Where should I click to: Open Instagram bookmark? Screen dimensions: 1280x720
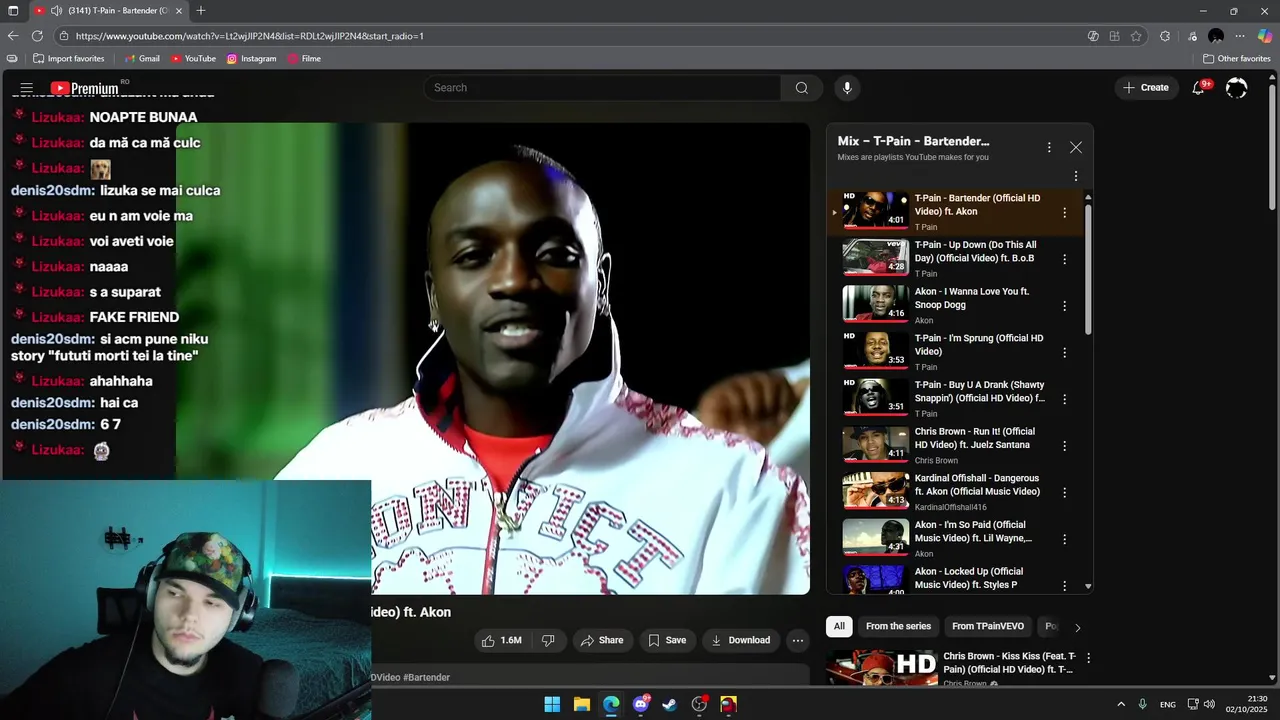(251, 59)
